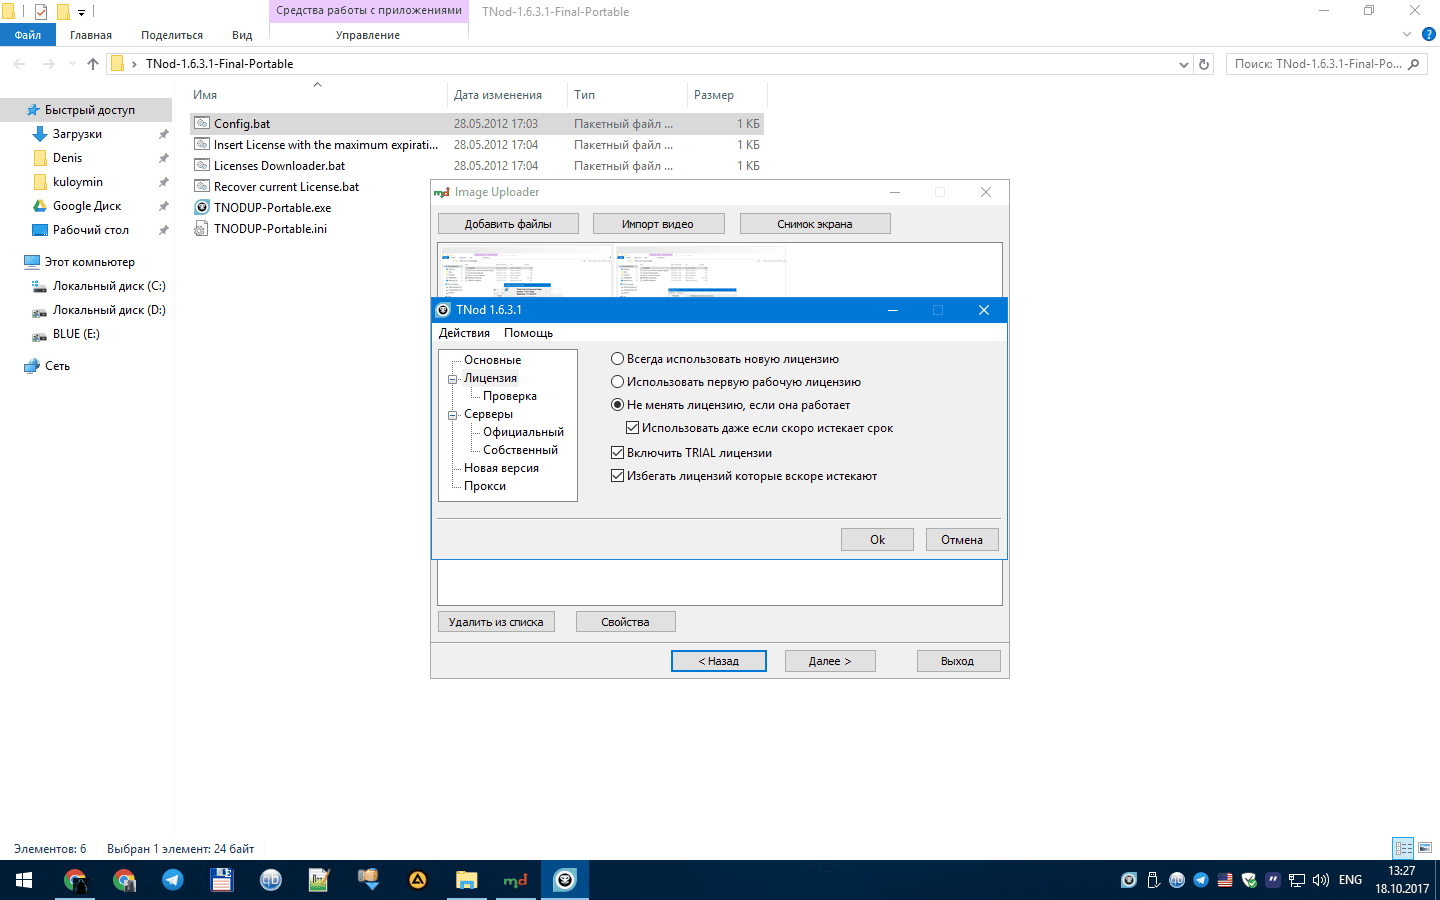Open Новая версия settings page
This screenshot has height=900, width=1440.
tap(501, 468)
